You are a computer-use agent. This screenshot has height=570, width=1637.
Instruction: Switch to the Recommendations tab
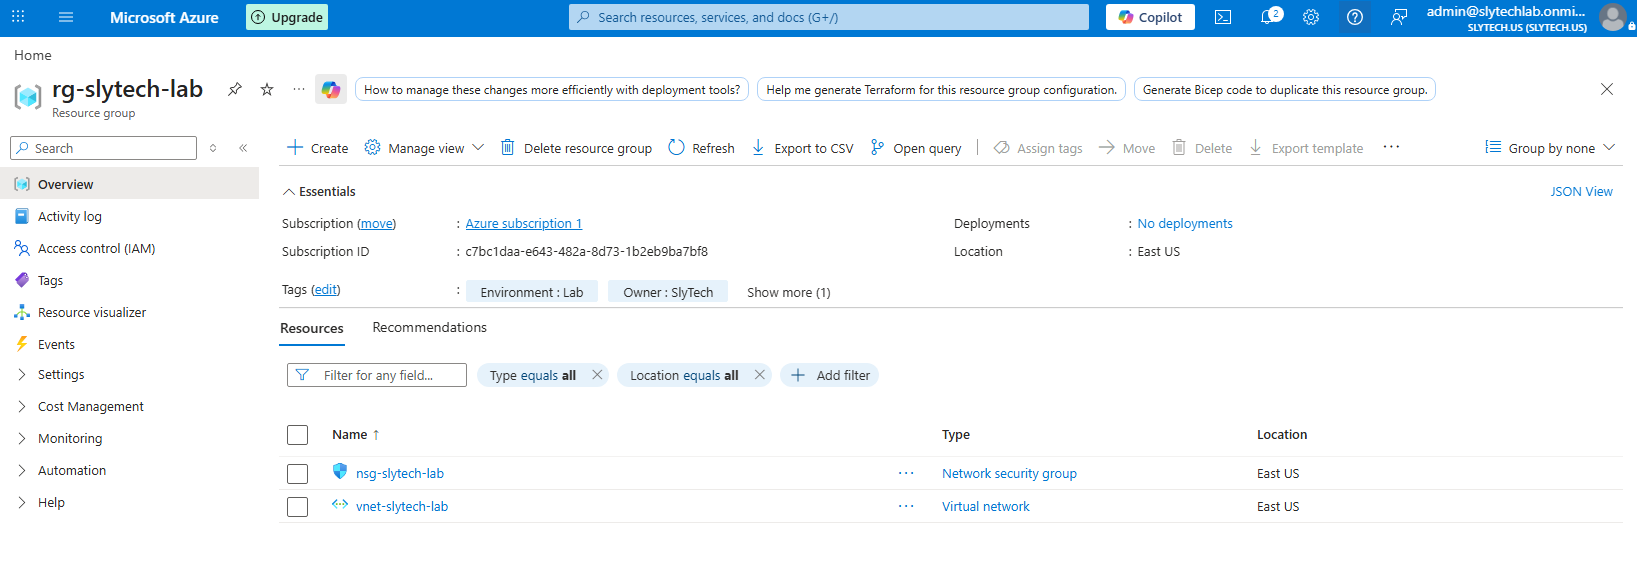pos(429,327)
